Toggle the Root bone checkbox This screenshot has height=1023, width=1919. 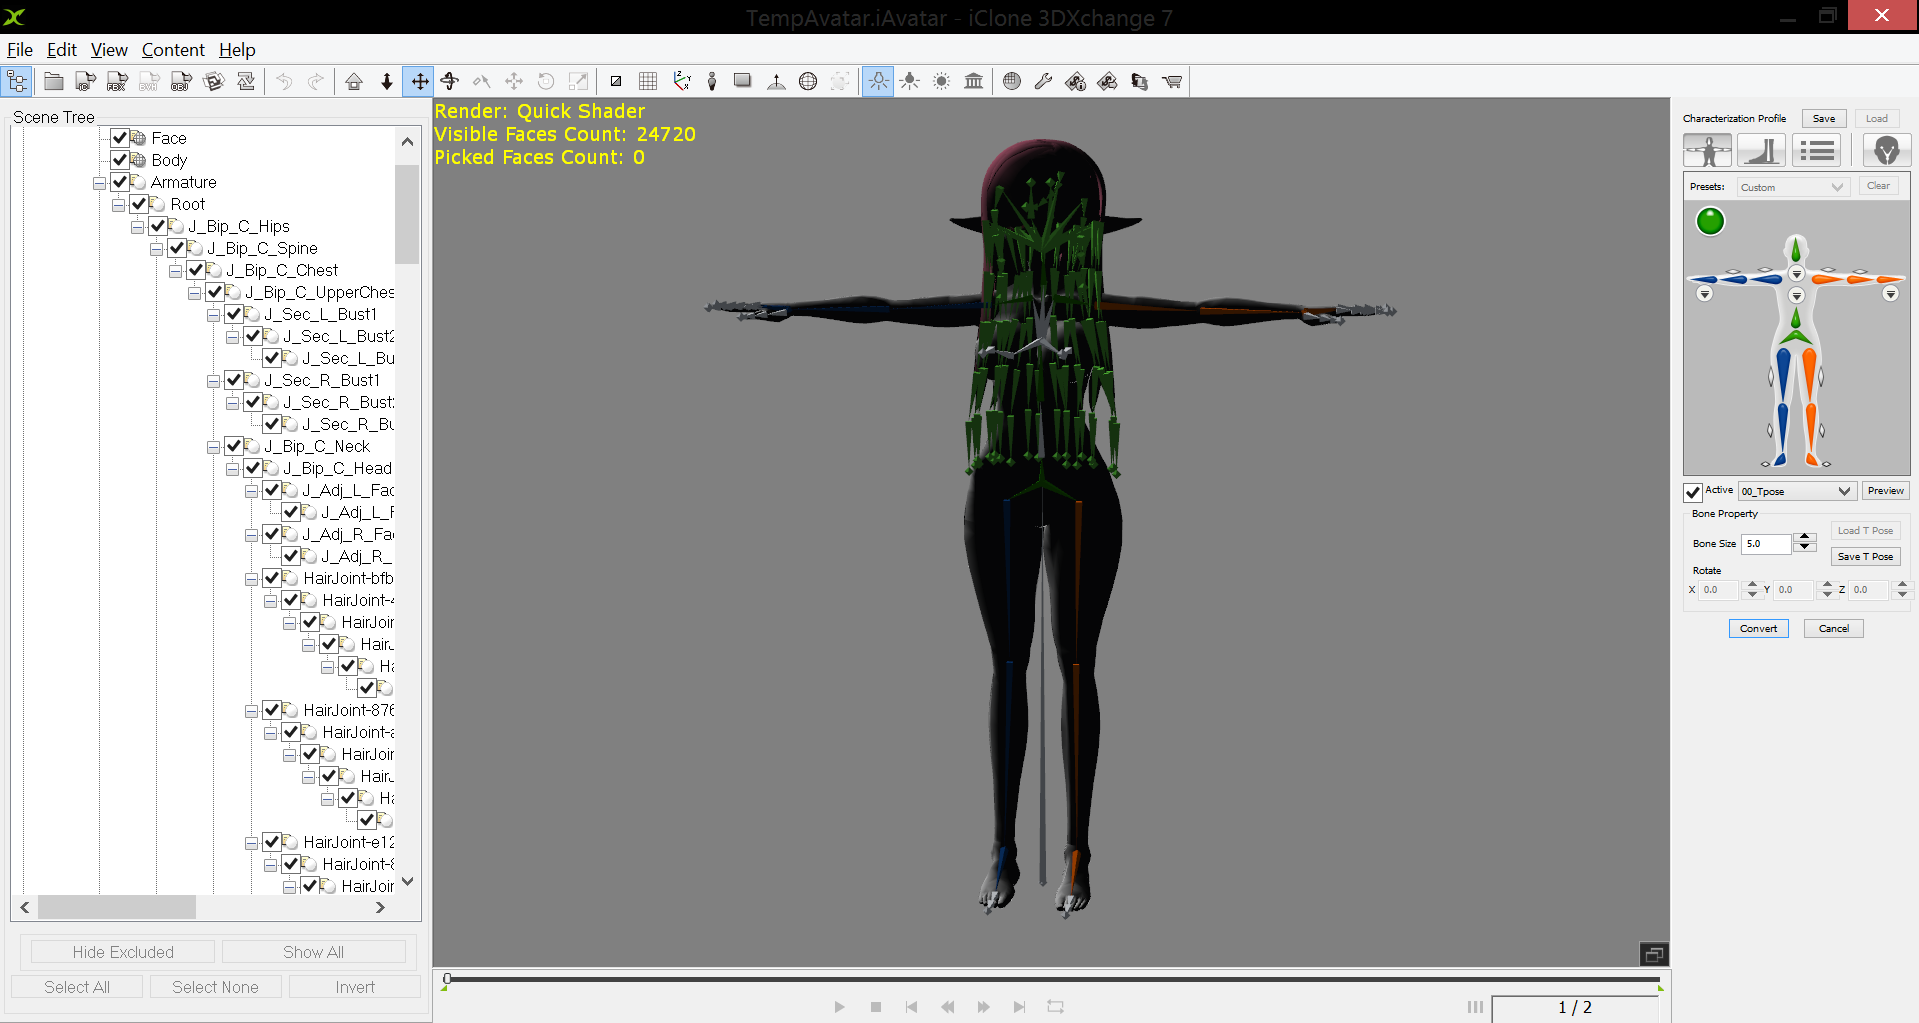pyautogui.click(x=139, y=204)
